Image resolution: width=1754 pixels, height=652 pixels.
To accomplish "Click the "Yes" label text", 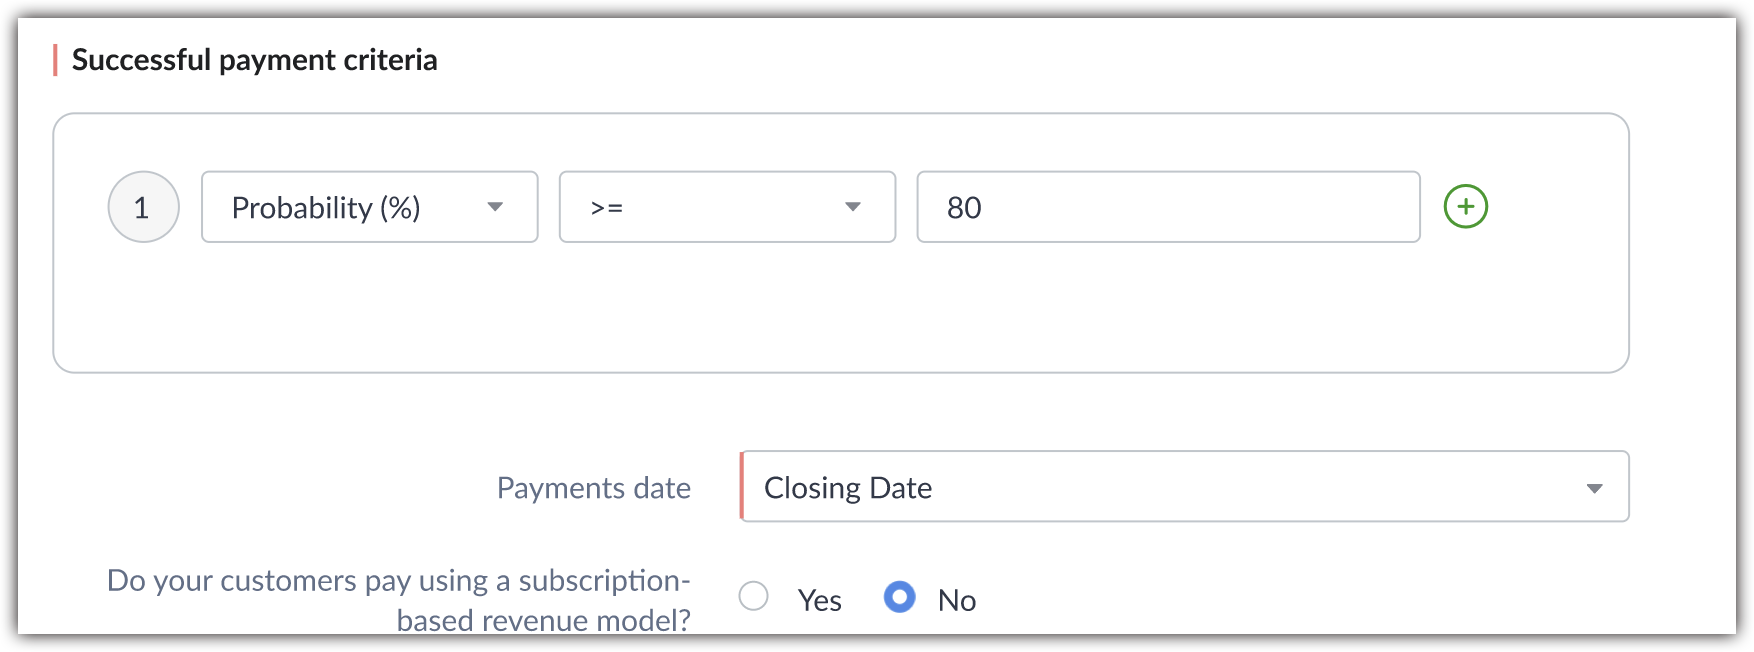I will point(819,600).
